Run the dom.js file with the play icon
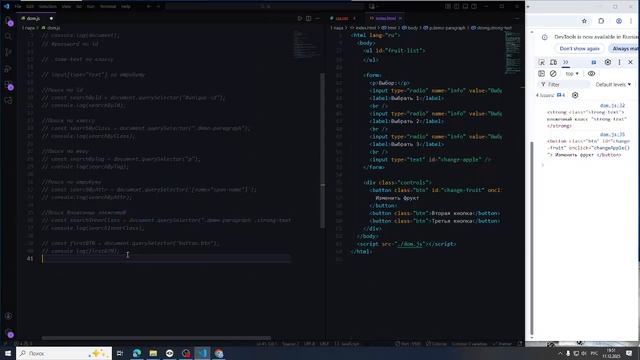The height and width of the screenshot is (360, 640). pos(300,18)
